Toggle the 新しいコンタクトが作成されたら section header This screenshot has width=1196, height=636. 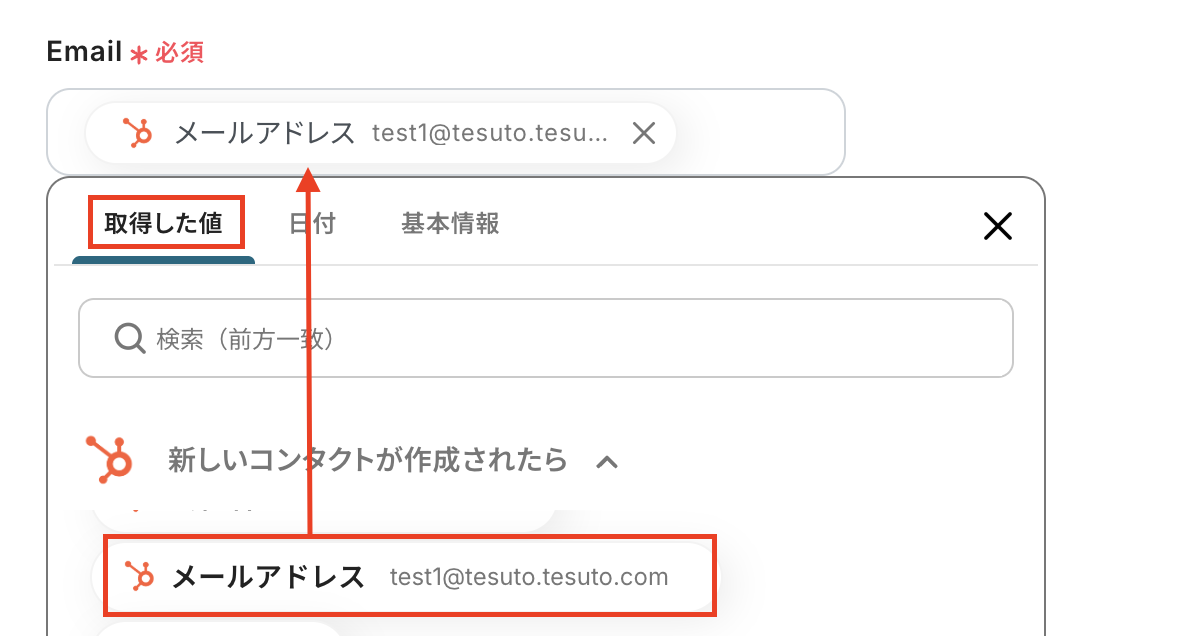click(367, 460)
